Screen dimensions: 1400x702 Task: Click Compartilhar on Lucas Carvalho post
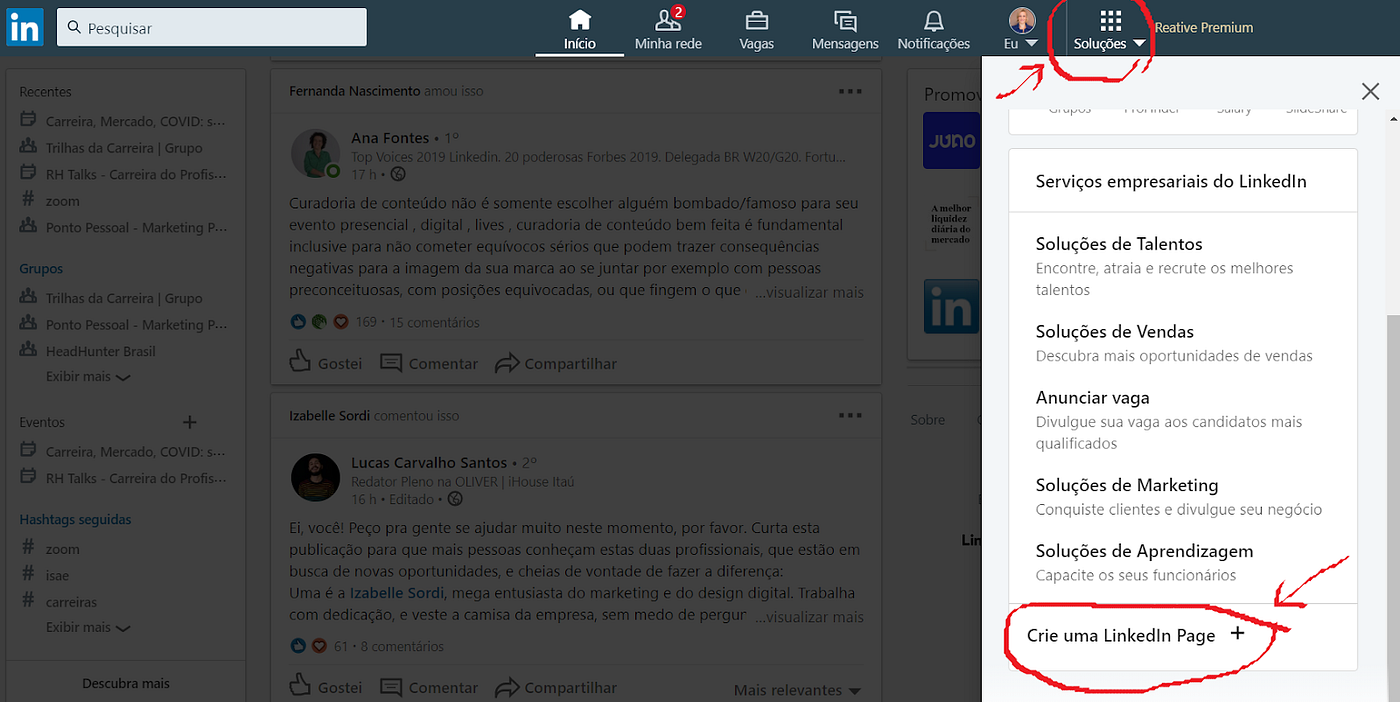click(557, 687)
